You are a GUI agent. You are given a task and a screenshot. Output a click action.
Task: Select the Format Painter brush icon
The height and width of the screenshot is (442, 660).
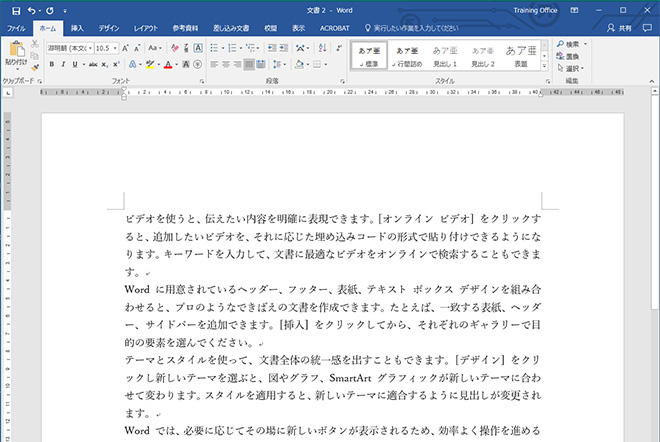[36, 67]
